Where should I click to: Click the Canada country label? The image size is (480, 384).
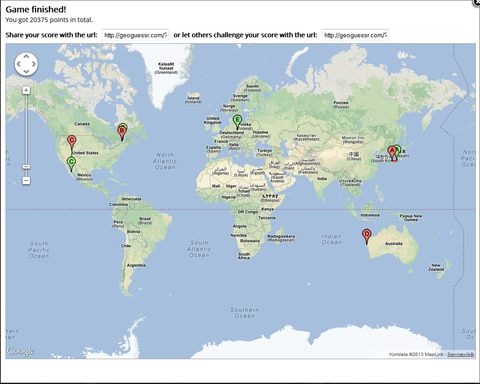(82, 124)
